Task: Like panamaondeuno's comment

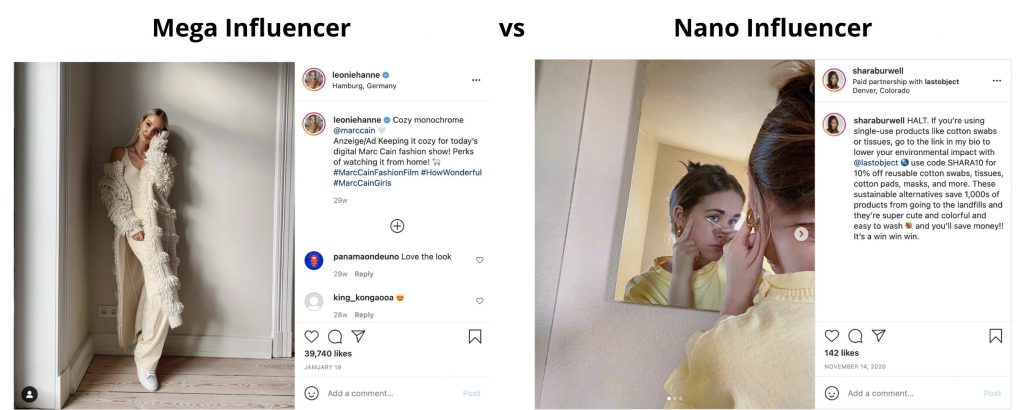Action: (479, 260)
